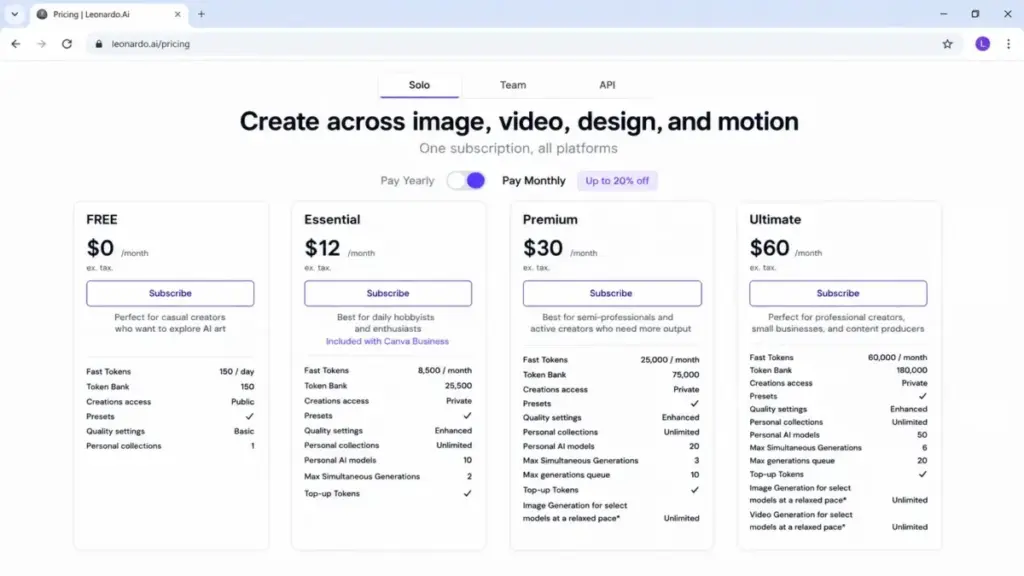Switch to the Solo plans tab

point(419,85)
